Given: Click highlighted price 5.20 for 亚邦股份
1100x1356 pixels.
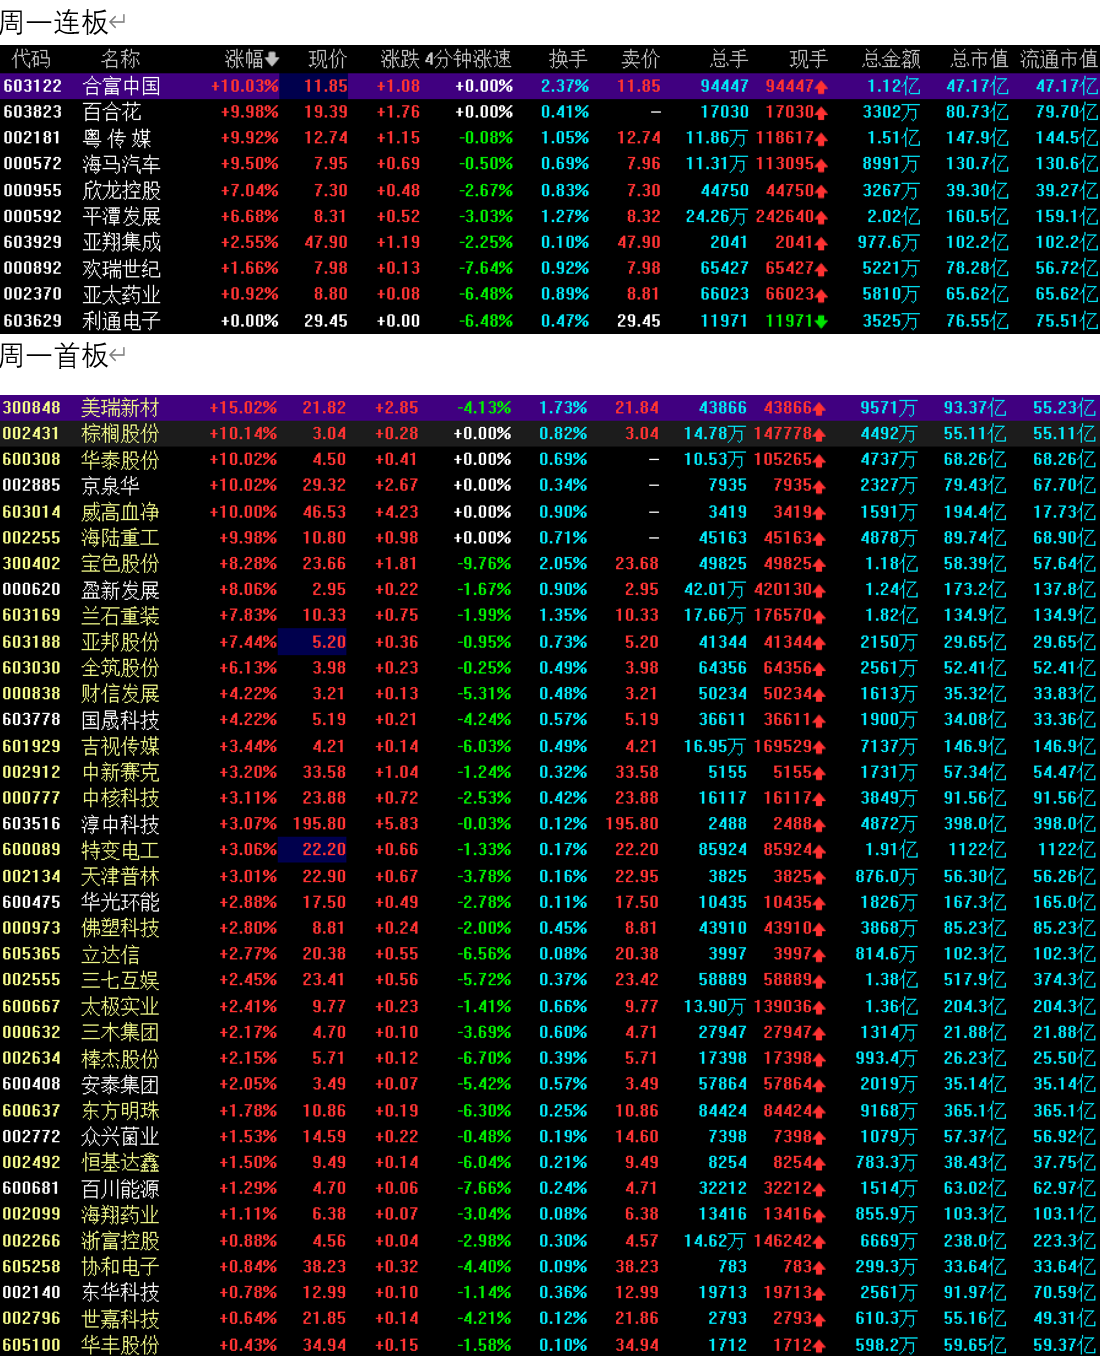Looking at the screenshot, I should (x=328, y=642).
